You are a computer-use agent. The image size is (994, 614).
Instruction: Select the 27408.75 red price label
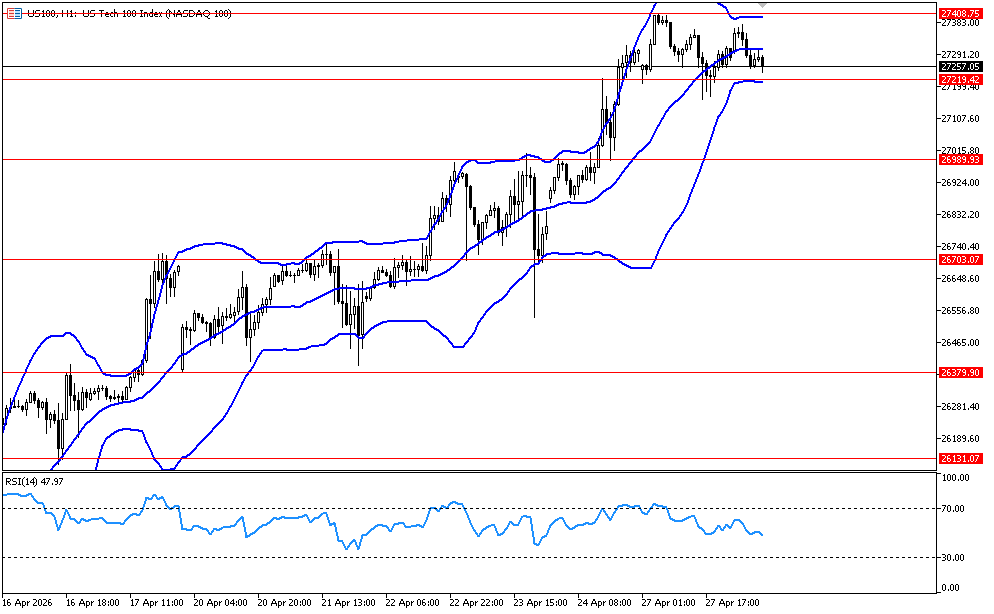pos(960,13)
